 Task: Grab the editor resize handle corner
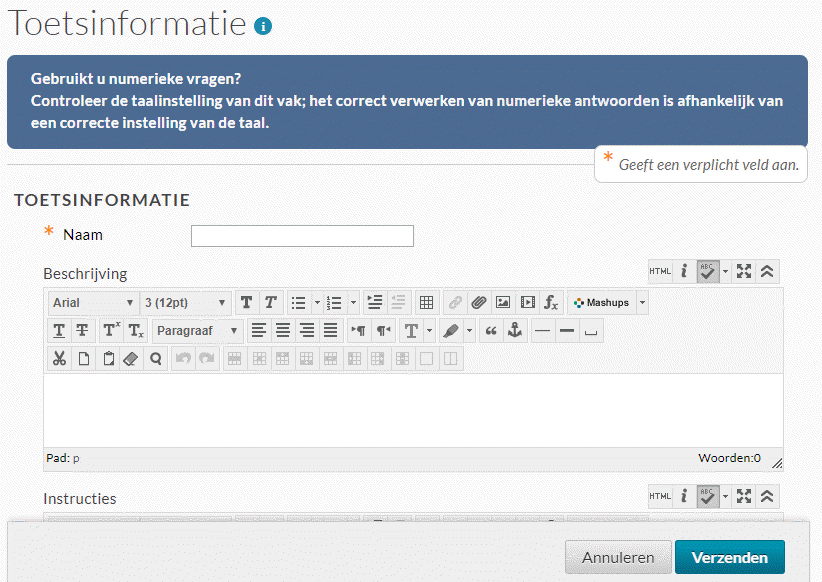[x=777, y=464]
